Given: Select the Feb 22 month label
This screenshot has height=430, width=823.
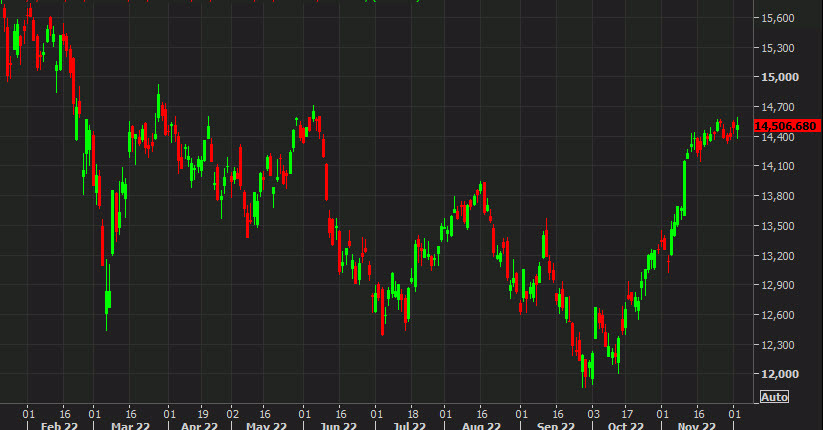Looking at the screenshot, I should [x=59, y=425].
